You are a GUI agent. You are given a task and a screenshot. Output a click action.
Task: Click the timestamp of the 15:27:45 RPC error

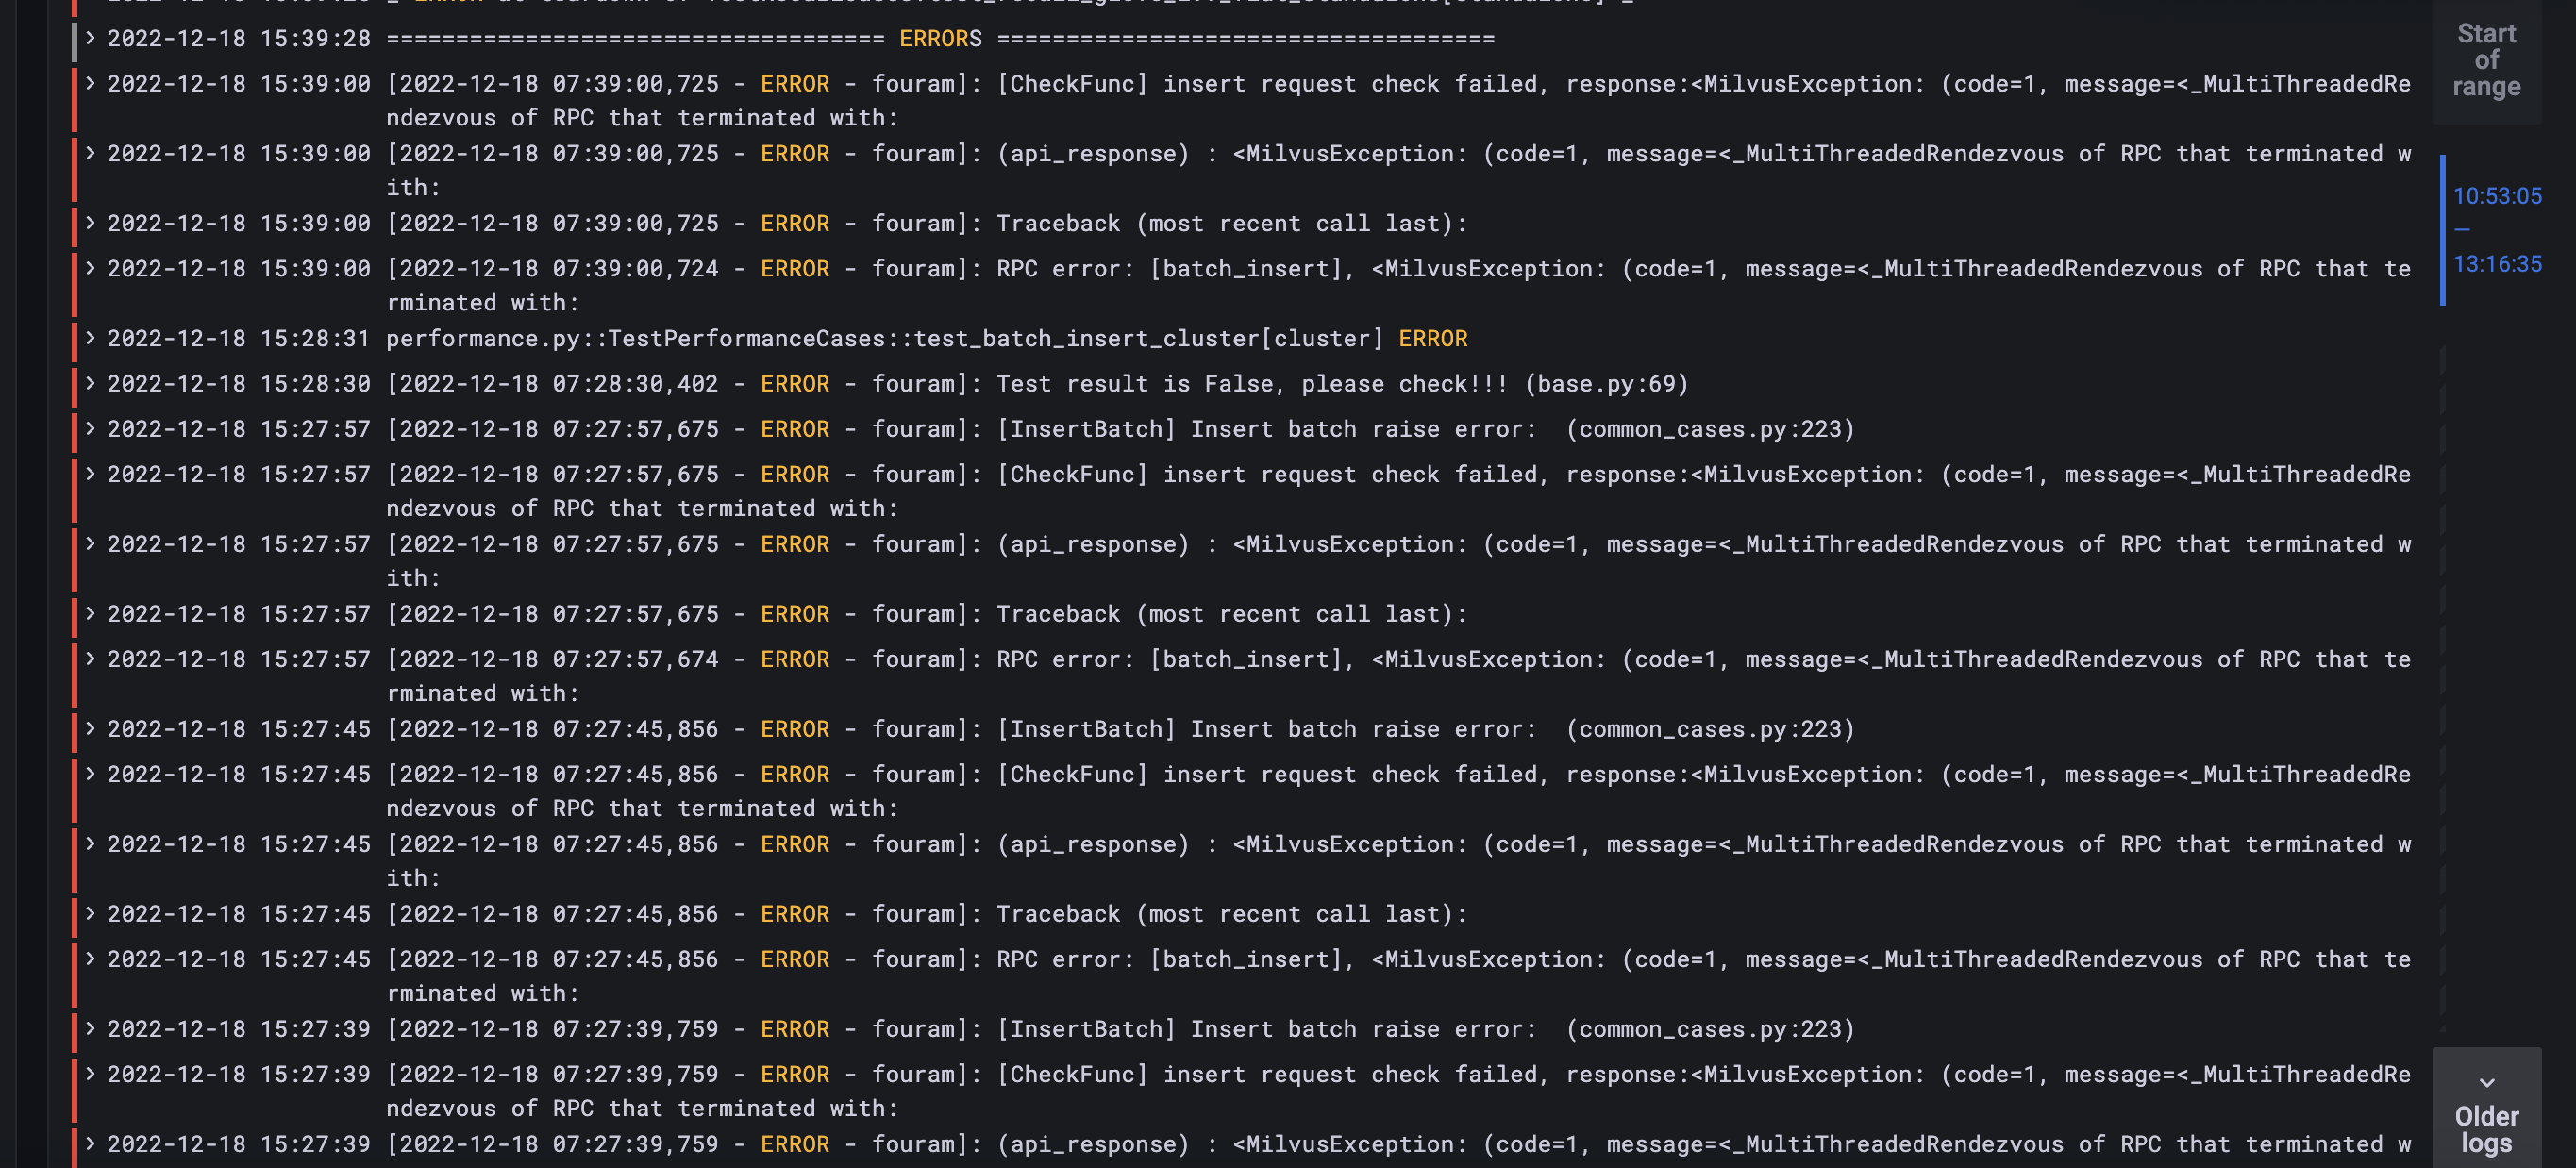pos(239,959)
